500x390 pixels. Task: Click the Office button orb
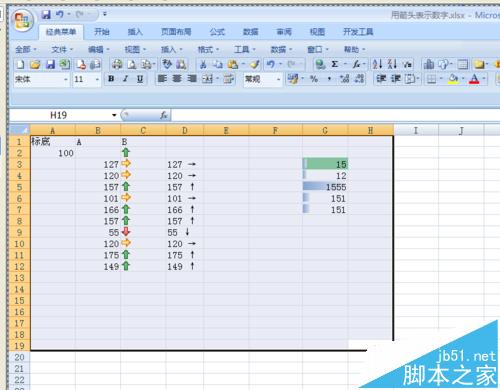point(22,21)
